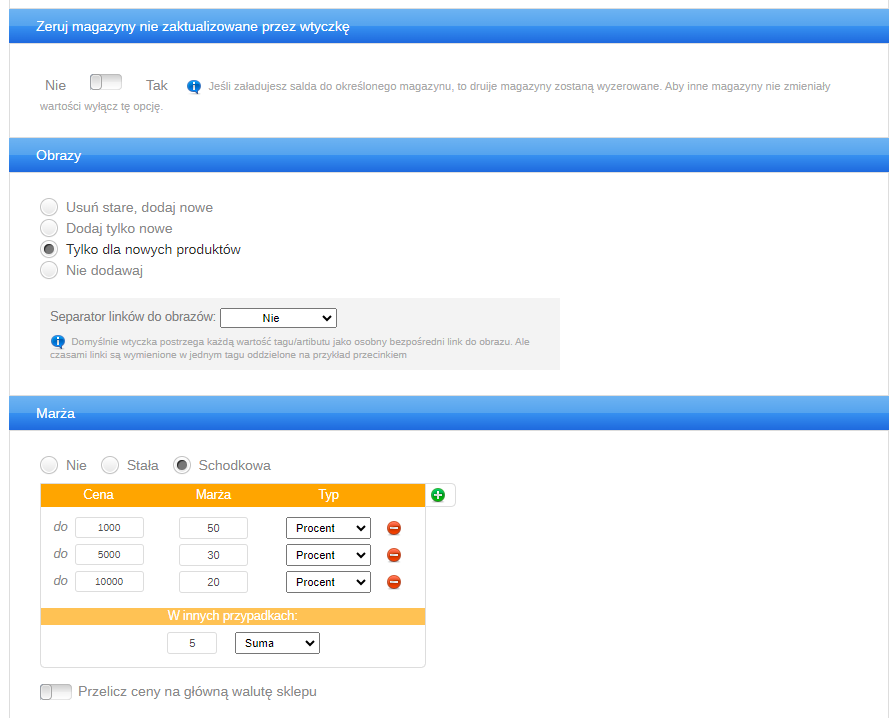The image size is (896, 718).
Task: Choose 'Dodaj tylko nowe' radio button
Action: 49,228
